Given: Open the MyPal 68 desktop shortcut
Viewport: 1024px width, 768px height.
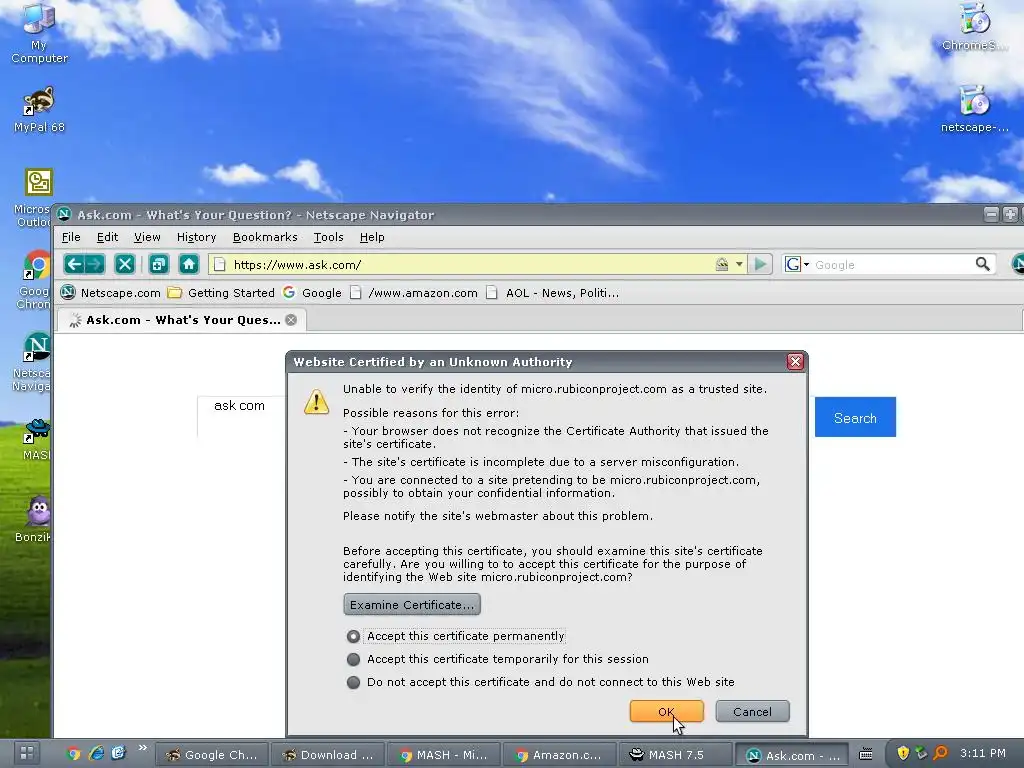Looking at the screenshot, I should (x=39, y=110).
